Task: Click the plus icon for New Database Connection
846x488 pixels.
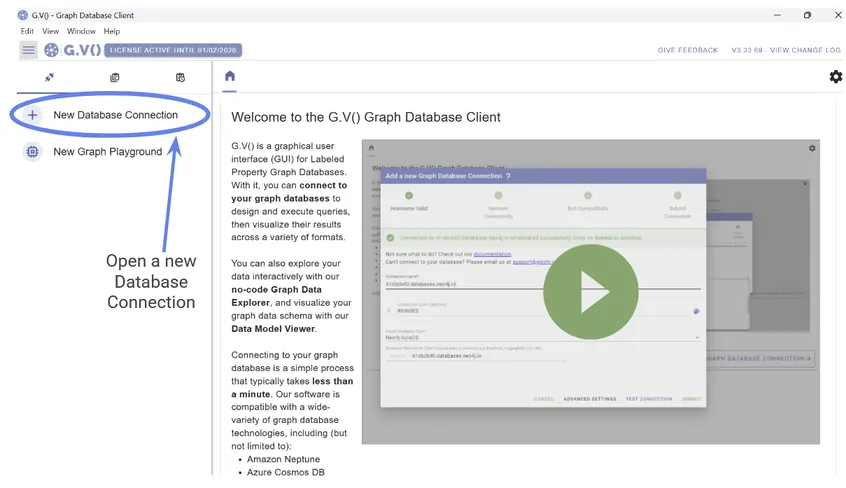Action: pyautogui.click(x=32, y=115)
